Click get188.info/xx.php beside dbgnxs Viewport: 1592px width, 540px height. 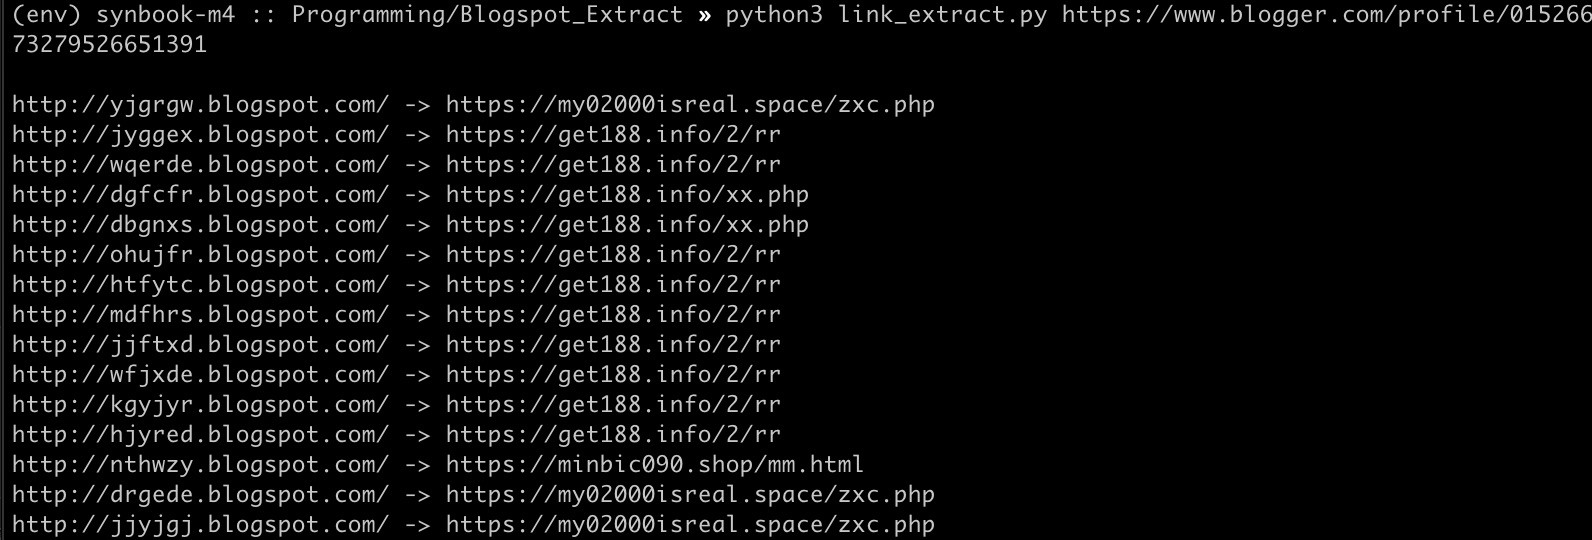tap(627, 225)
